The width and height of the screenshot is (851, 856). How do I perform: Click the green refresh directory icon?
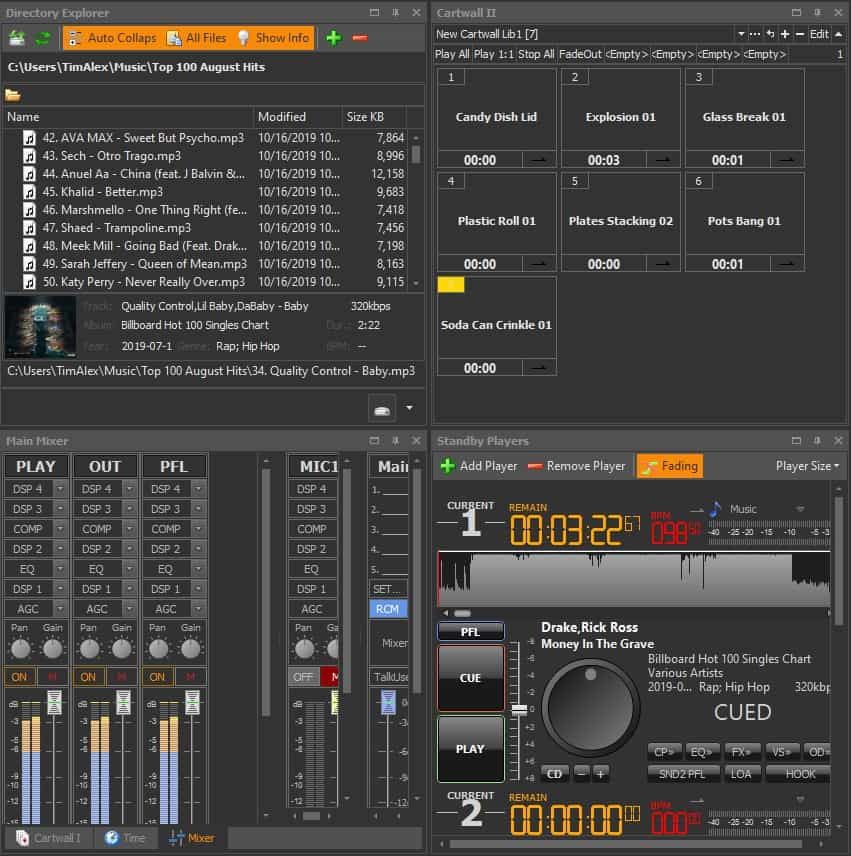(x=43, y=38)
